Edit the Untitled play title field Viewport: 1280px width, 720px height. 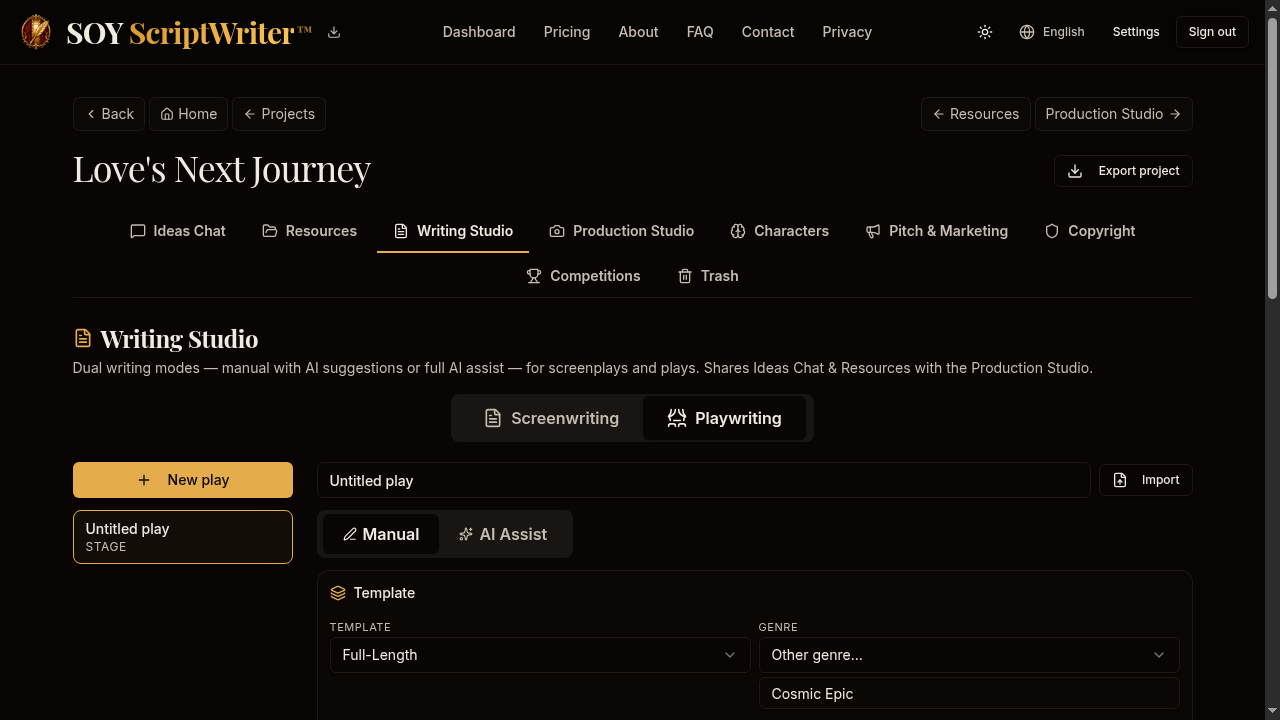703,480
